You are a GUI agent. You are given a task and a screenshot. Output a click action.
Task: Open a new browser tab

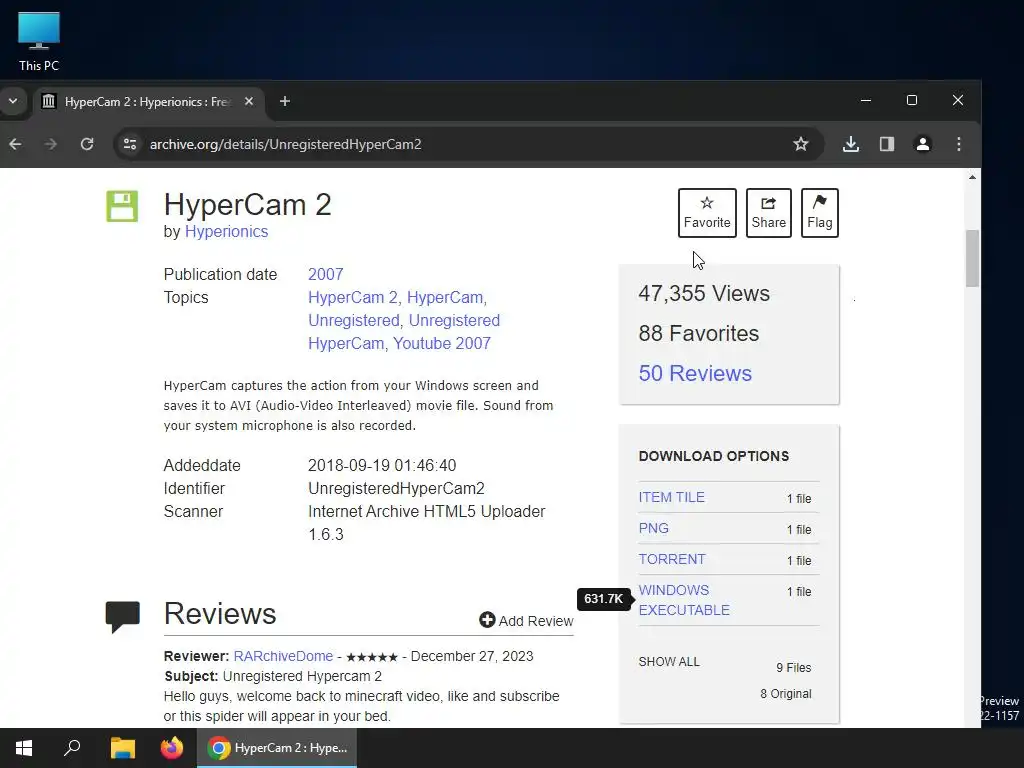click(x=285, y=101)
